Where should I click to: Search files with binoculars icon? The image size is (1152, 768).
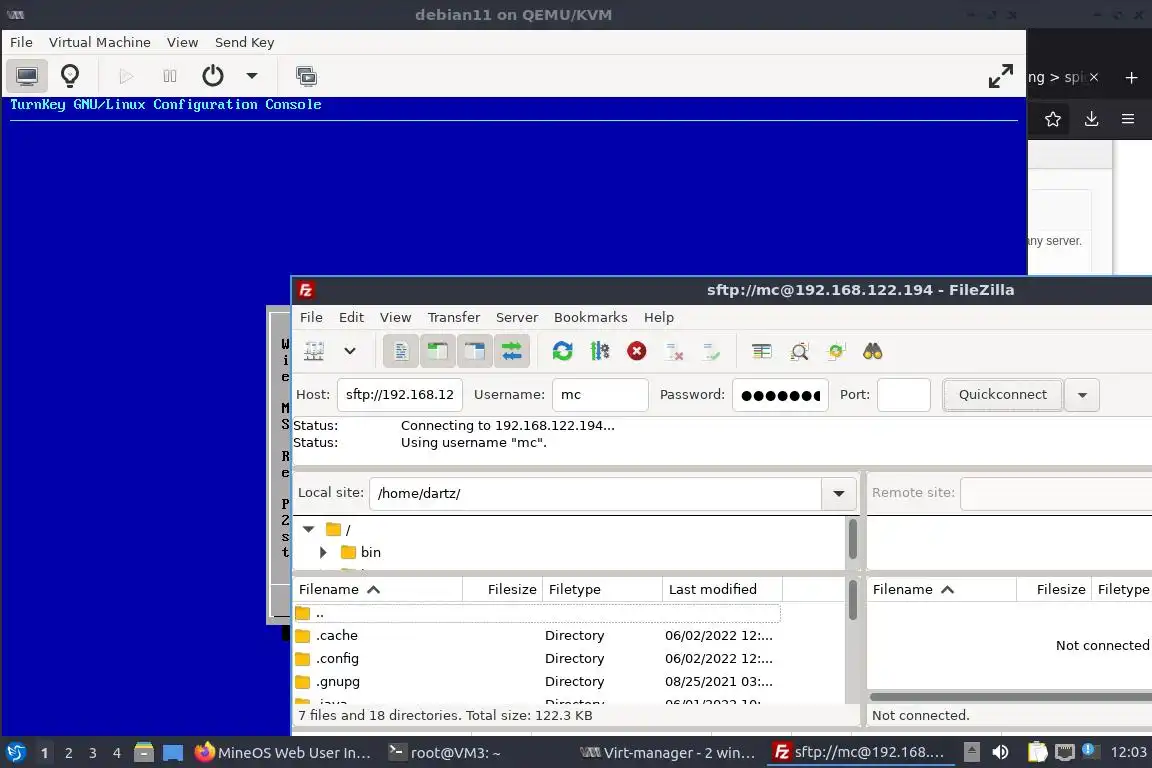coord(873,351)
